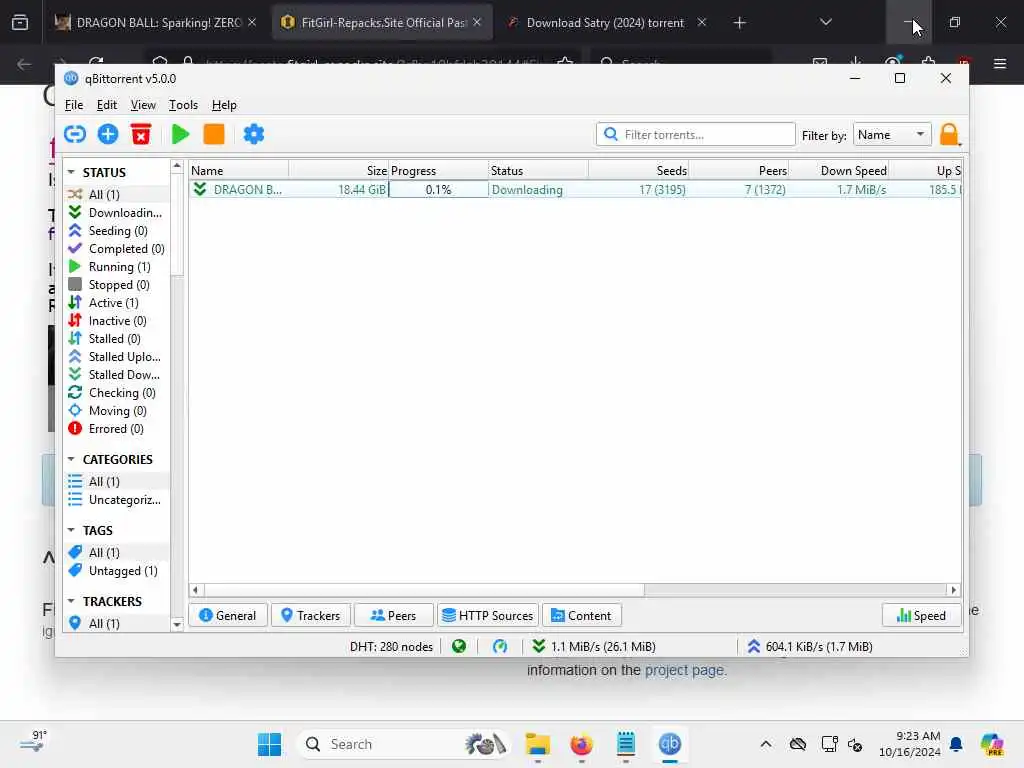Open Options via blue gear icon
This screenshot has height=768, width=1024.
pyautogui.click(x=254, y=135)
